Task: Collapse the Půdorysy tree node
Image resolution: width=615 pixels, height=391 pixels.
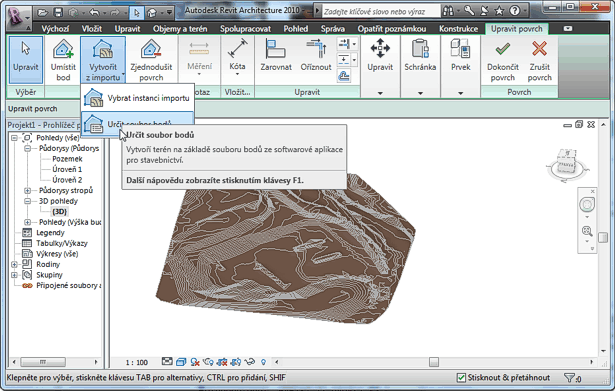Action: [27, 148]
